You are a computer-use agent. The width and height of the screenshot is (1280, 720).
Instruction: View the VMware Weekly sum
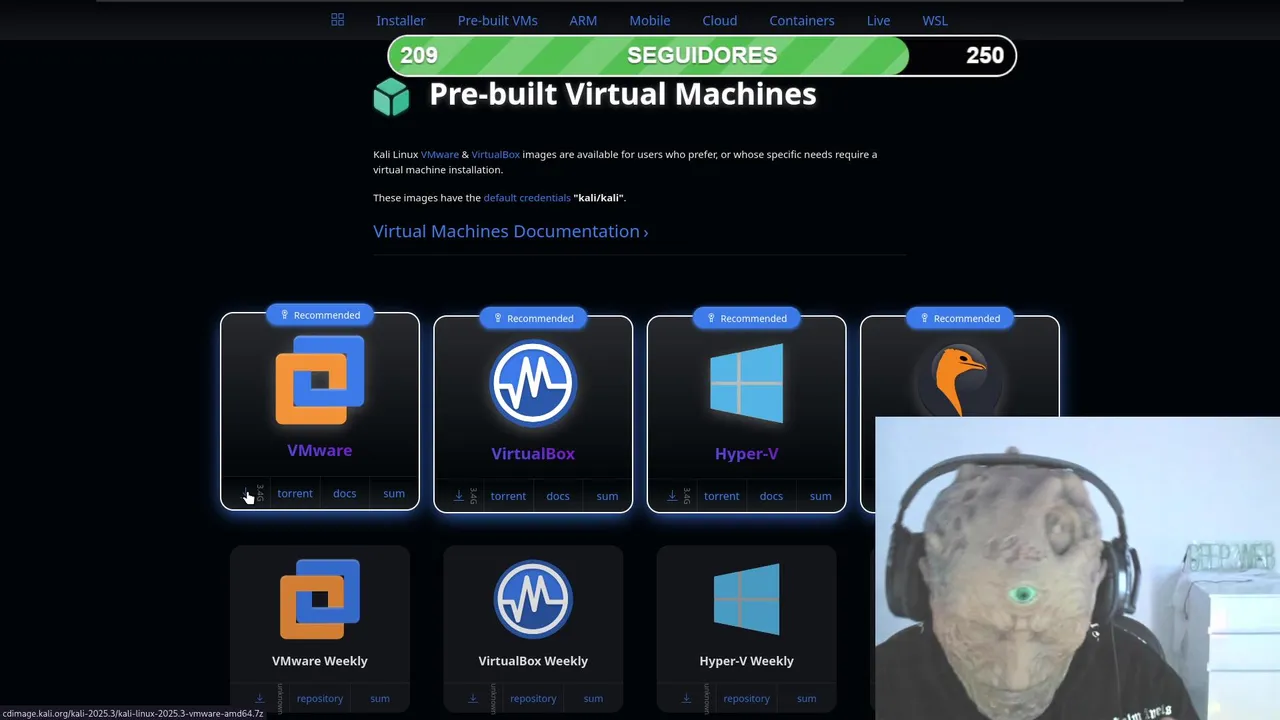click(380, 699)
